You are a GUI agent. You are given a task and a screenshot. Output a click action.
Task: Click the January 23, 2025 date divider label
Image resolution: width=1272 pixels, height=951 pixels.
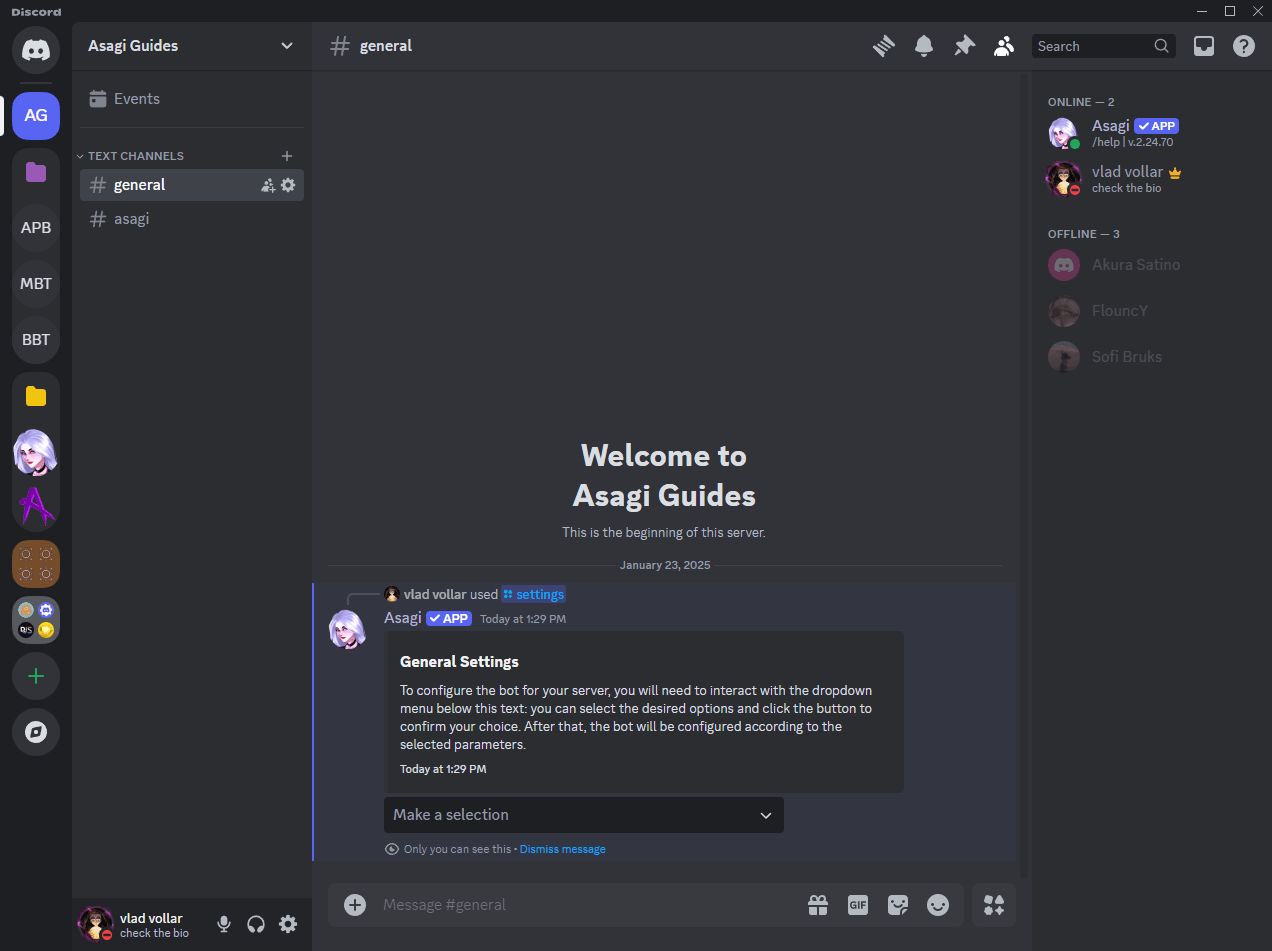coord(665,565)
